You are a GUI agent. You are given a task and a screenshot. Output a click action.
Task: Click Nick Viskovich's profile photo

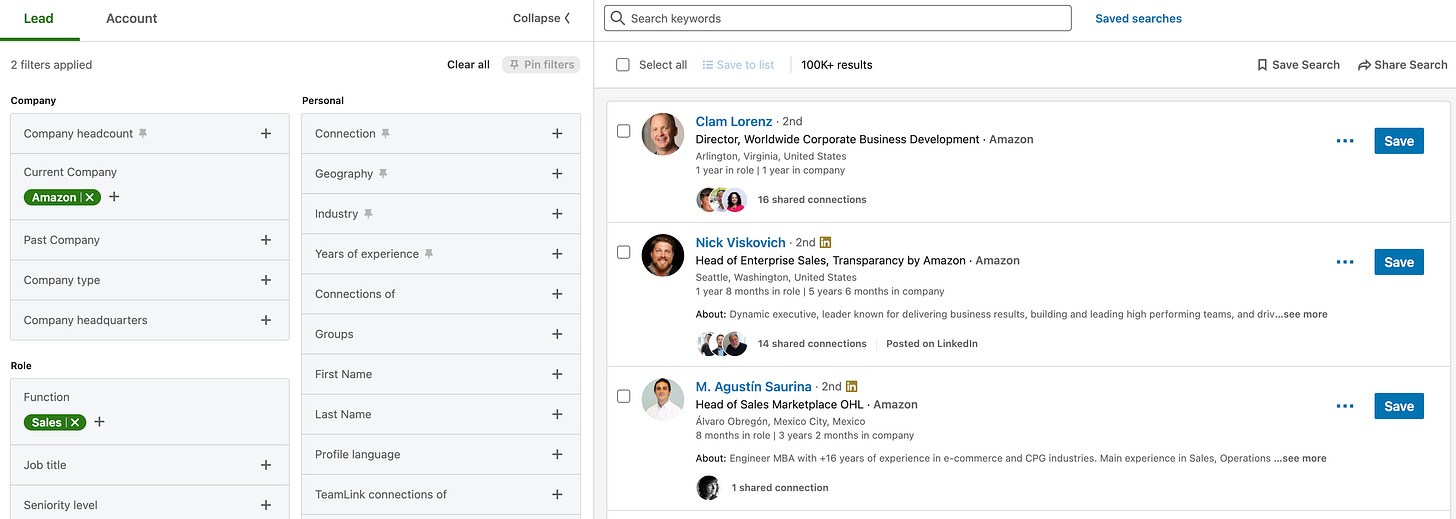662,255
